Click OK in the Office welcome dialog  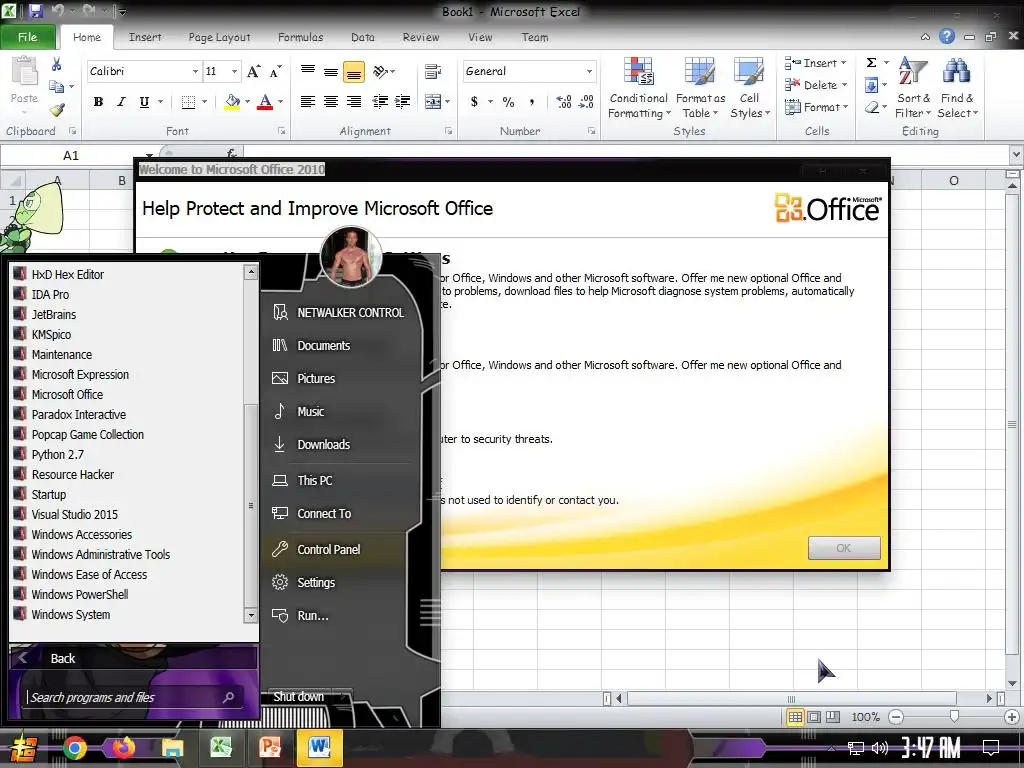tap(844, 548)
